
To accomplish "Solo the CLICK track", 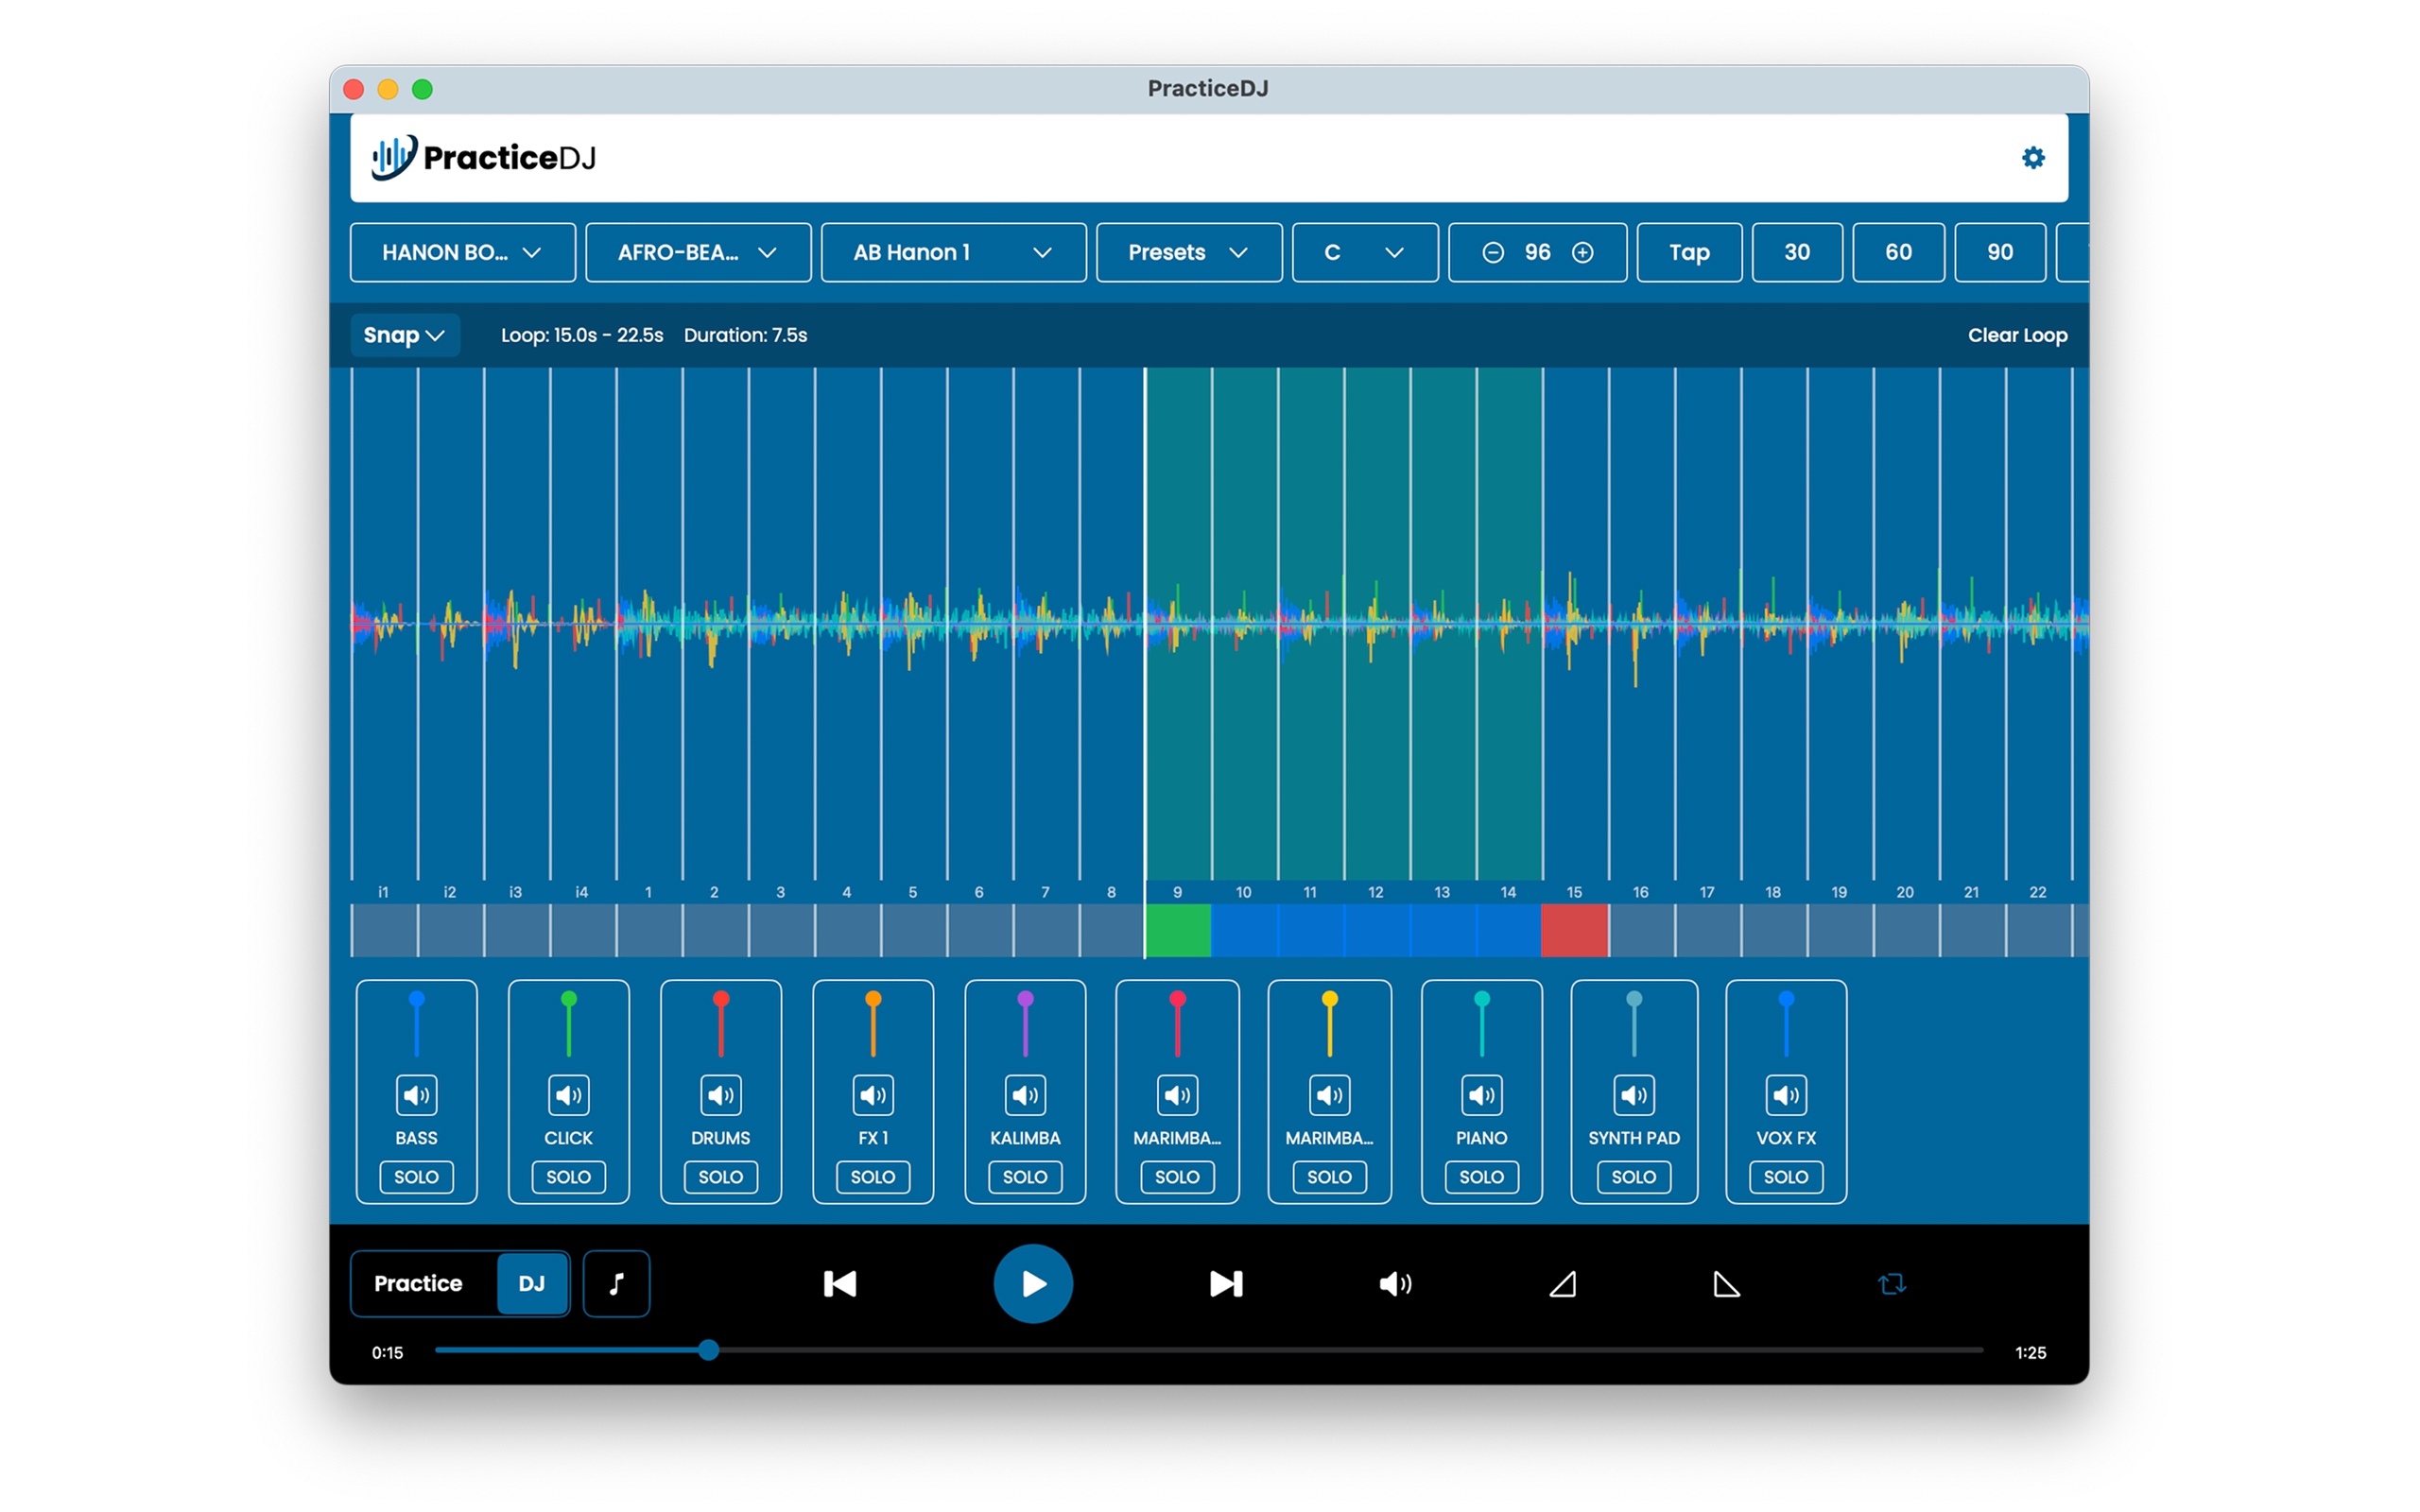I will click(x=568, y=1177).
